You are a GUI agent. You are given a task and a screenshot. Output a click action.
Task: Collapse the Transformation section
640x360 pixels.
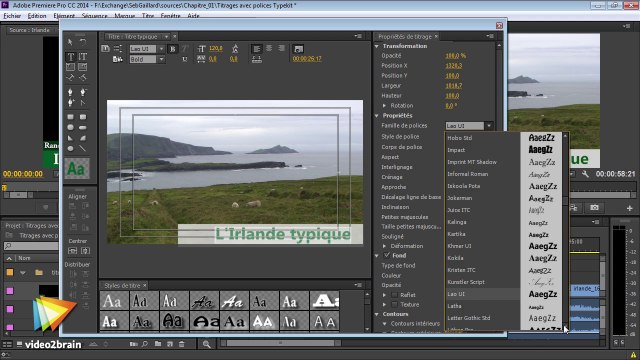[377, 46]
